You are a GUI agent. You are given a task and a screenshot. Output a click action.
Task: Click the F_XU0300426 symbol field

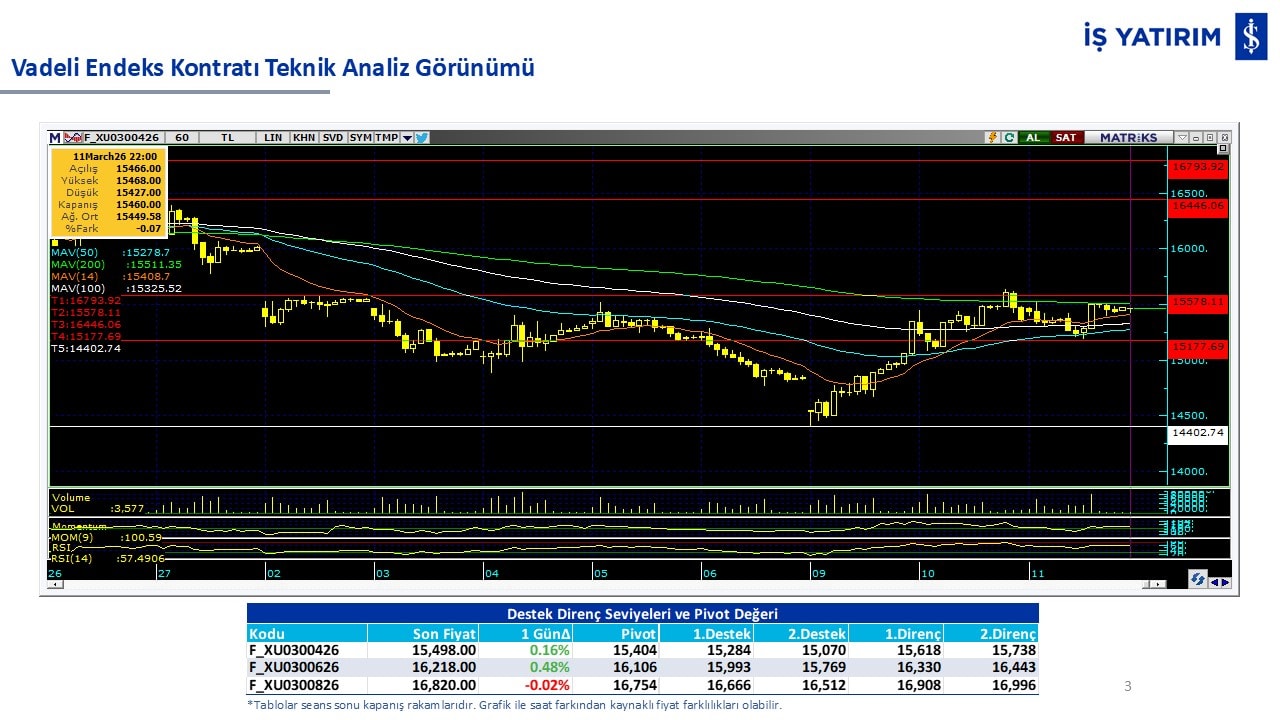(x=122, y=138)
